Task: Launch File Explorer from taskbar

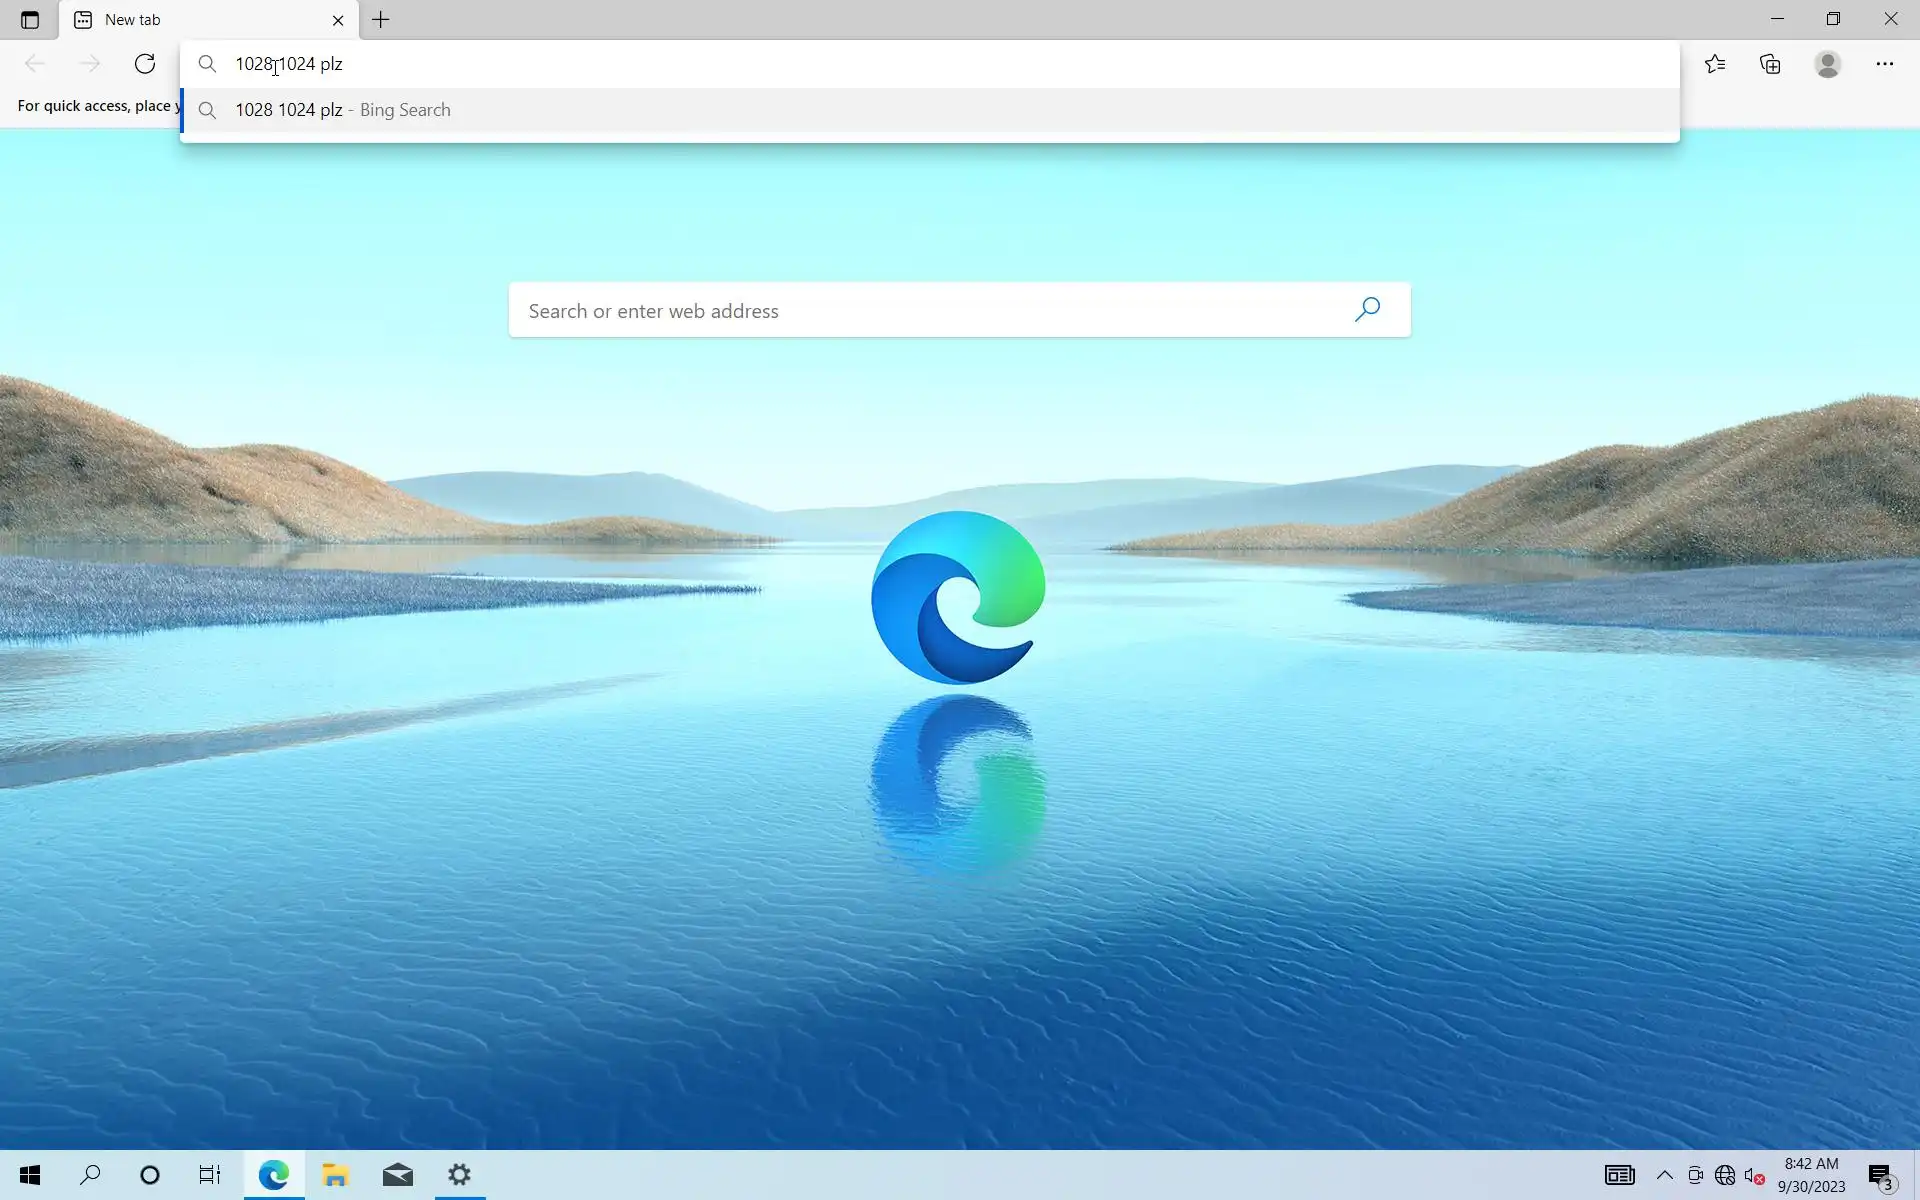Action: 335,1175
